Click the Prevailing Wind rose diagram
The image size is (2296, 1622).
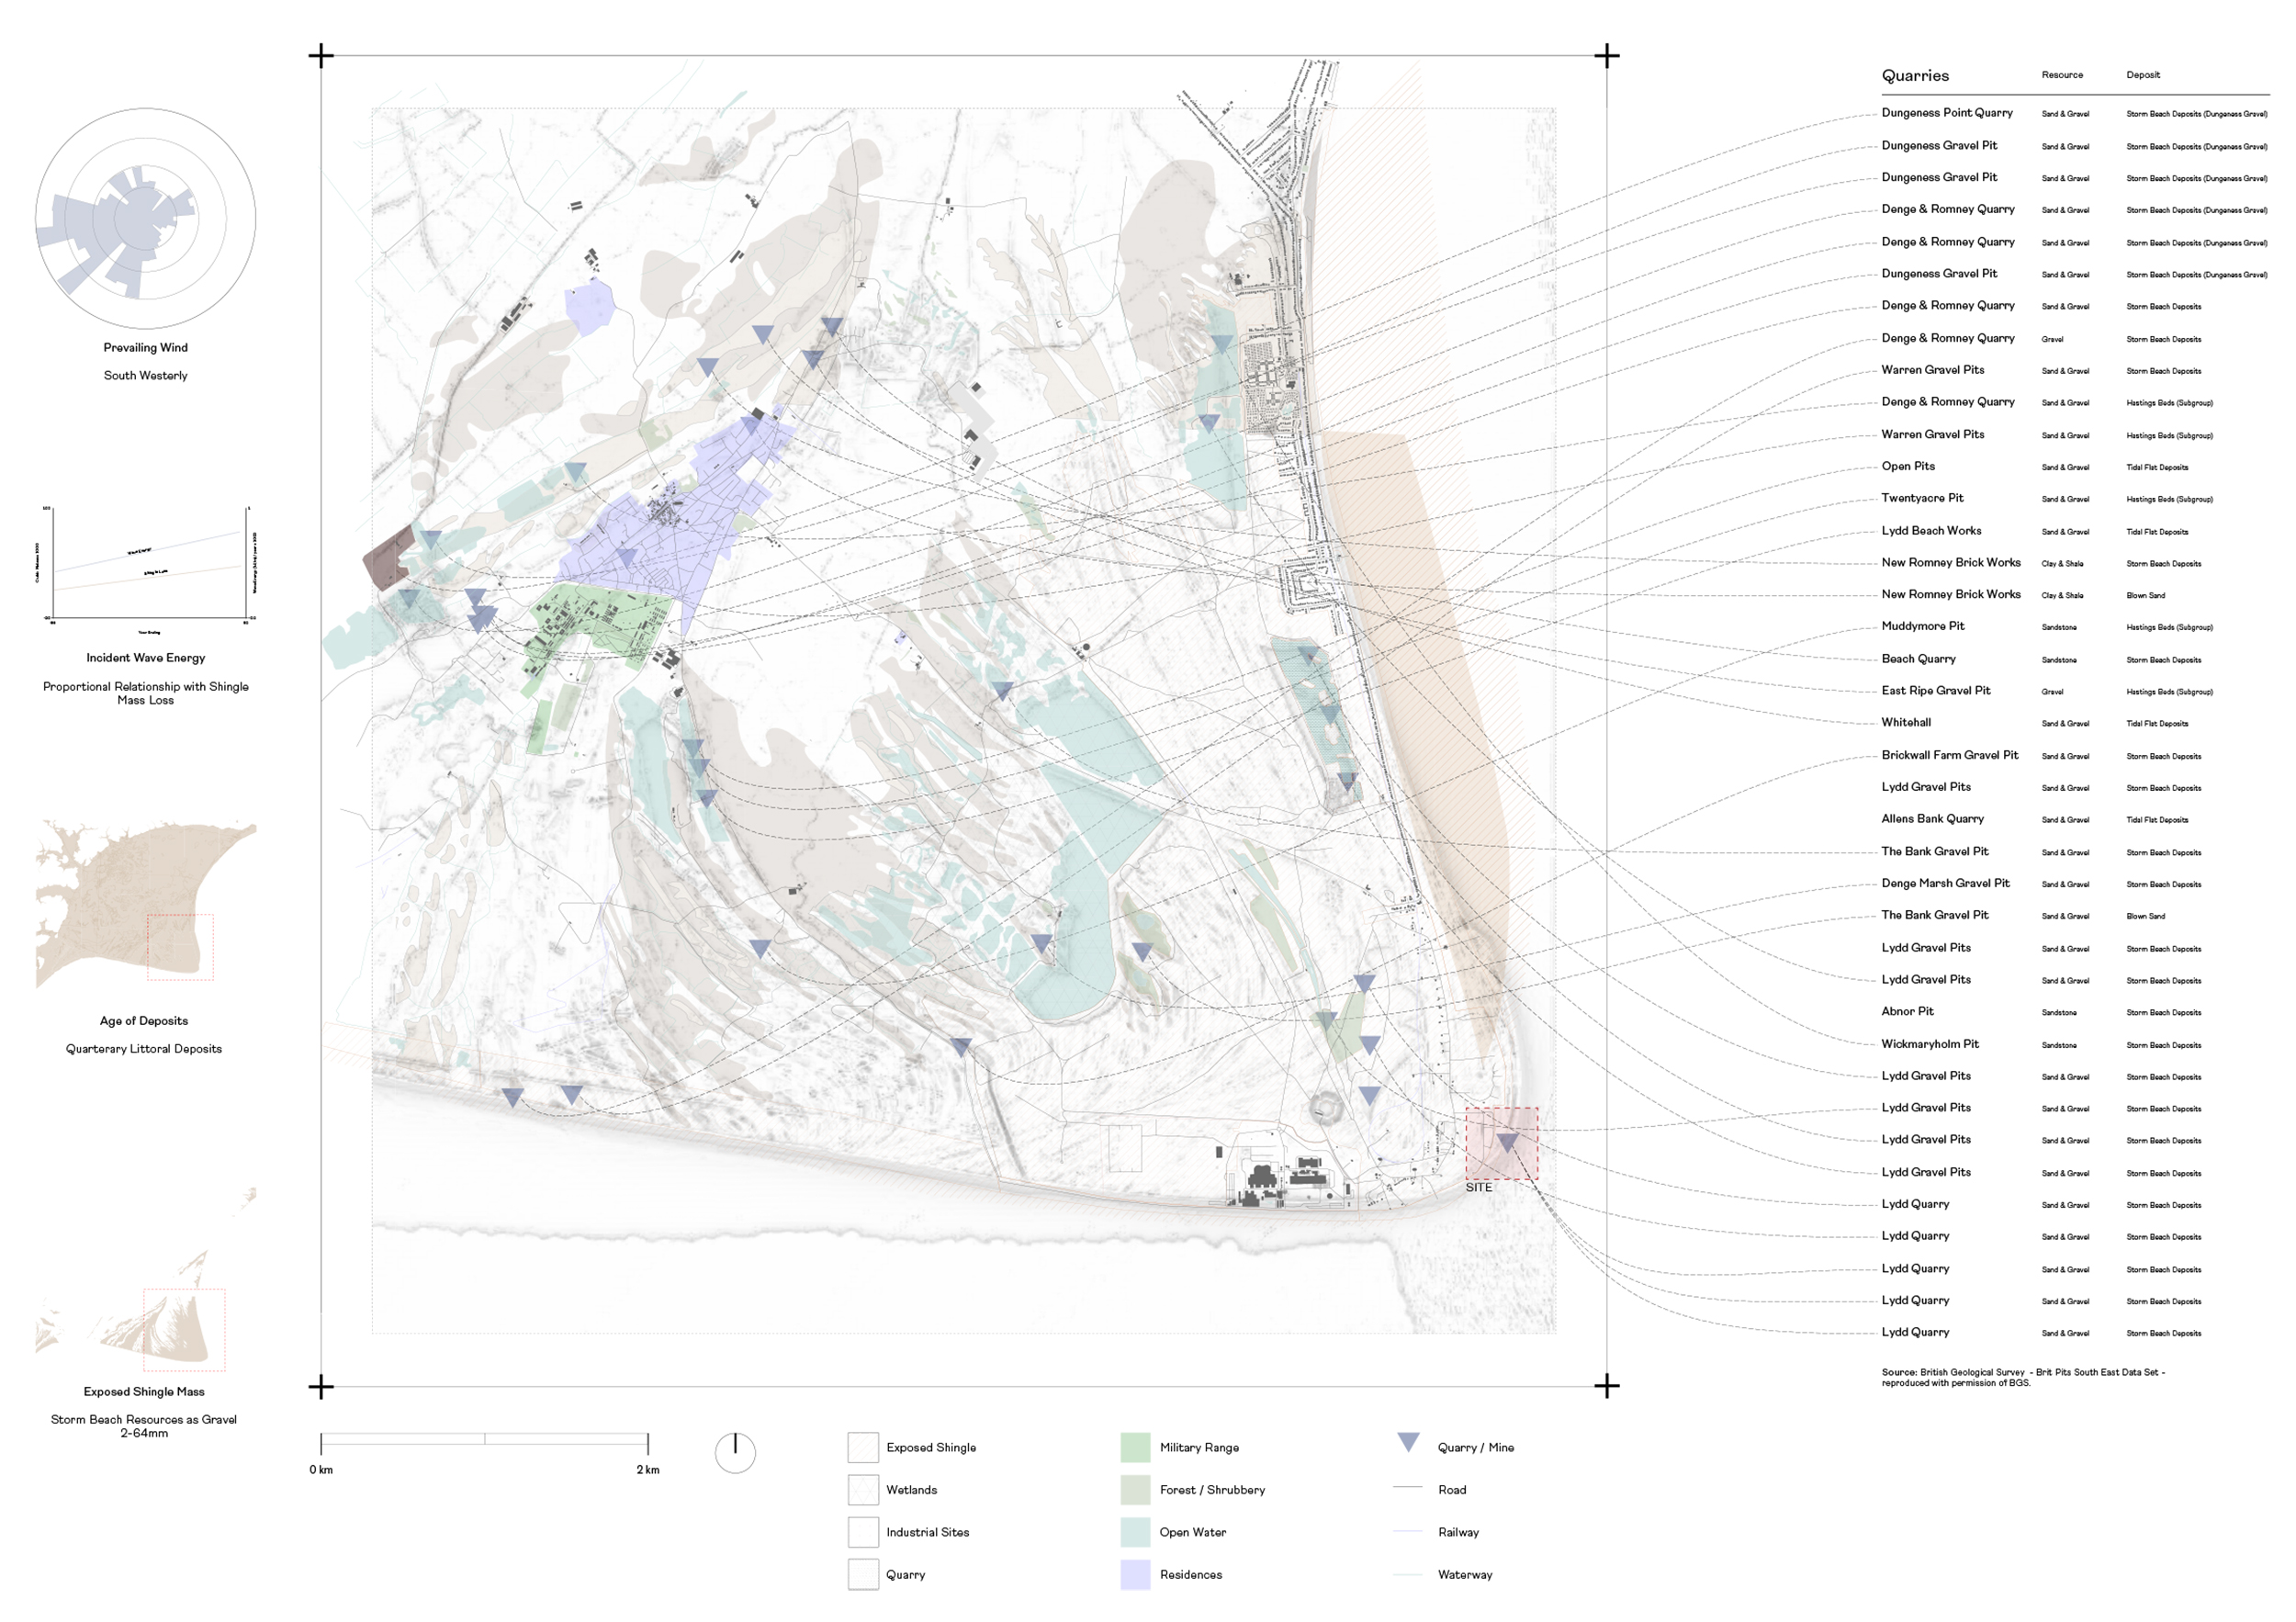pyautogui.click(x=145, y=218)
